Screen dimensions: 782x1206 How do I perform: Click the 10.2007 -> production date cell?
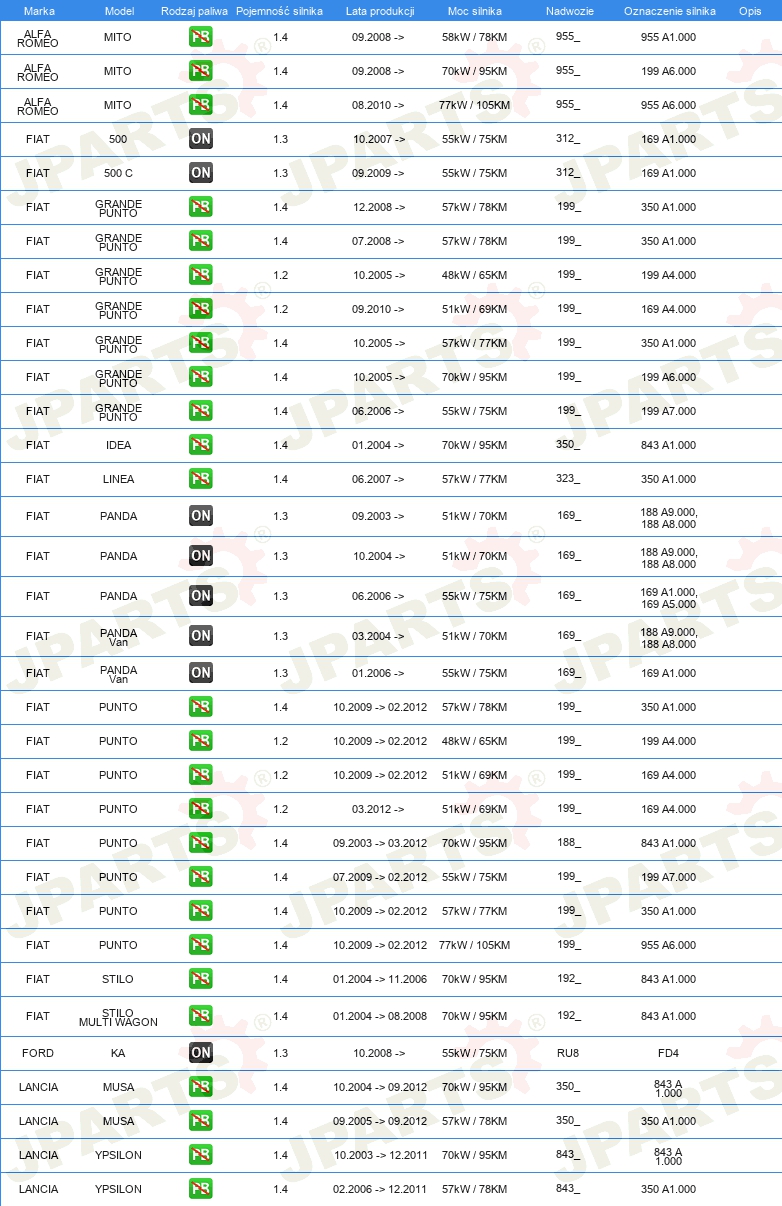pyautogui.click(x=379, y=139)
